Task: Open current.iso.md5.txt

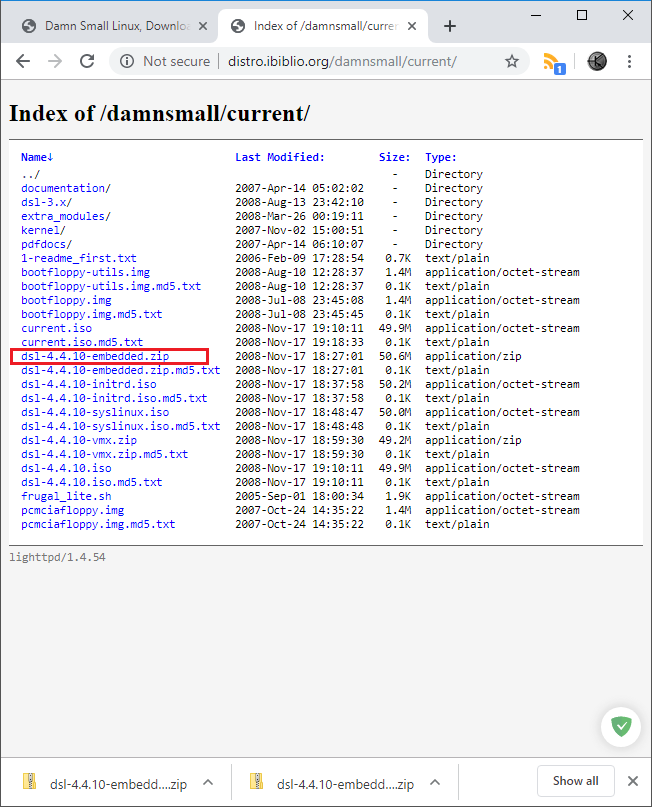Action: [x=82, y=342]
